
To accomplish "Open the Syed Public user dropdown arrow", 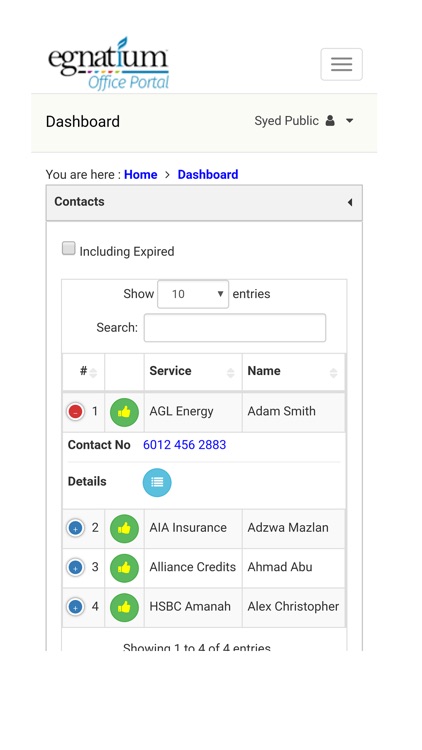I will coord(350,121).
